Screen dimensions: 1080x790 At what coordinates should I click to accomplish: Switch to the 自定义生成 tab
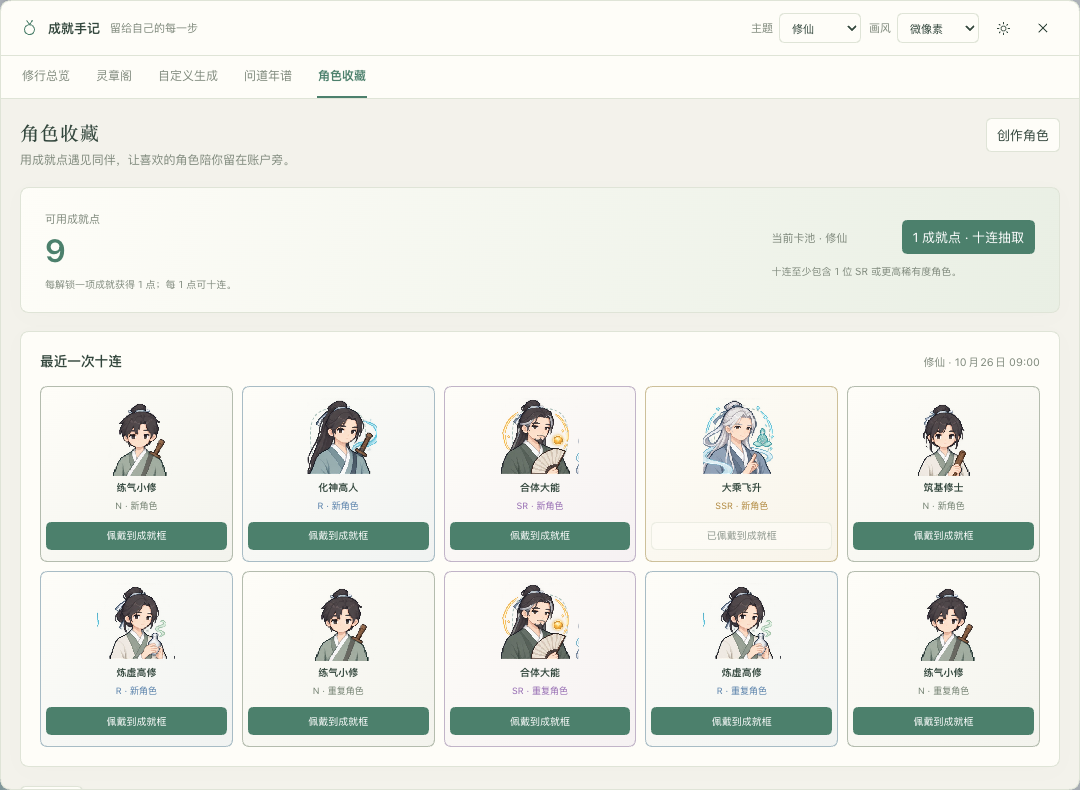pyautogui.click(x=188, y=76)
